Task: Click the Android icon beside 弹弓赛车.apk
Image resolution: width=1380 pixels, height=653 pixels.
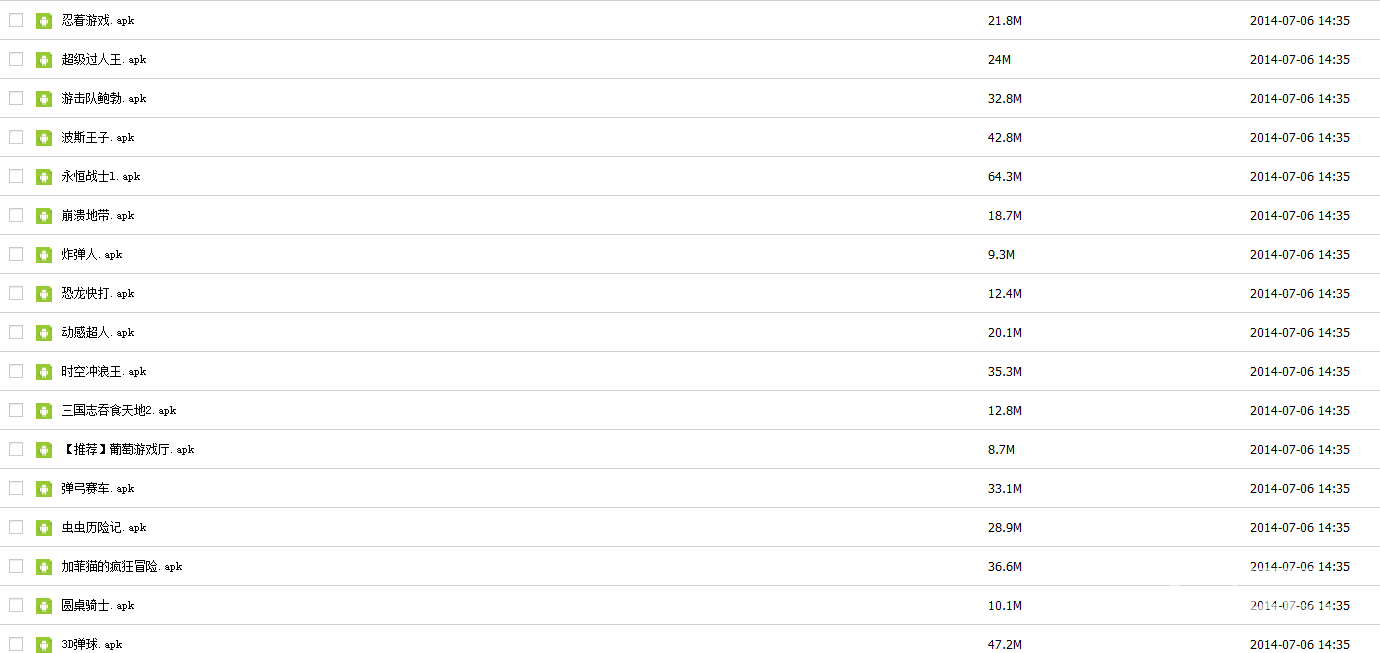Action: click(44, 489)
